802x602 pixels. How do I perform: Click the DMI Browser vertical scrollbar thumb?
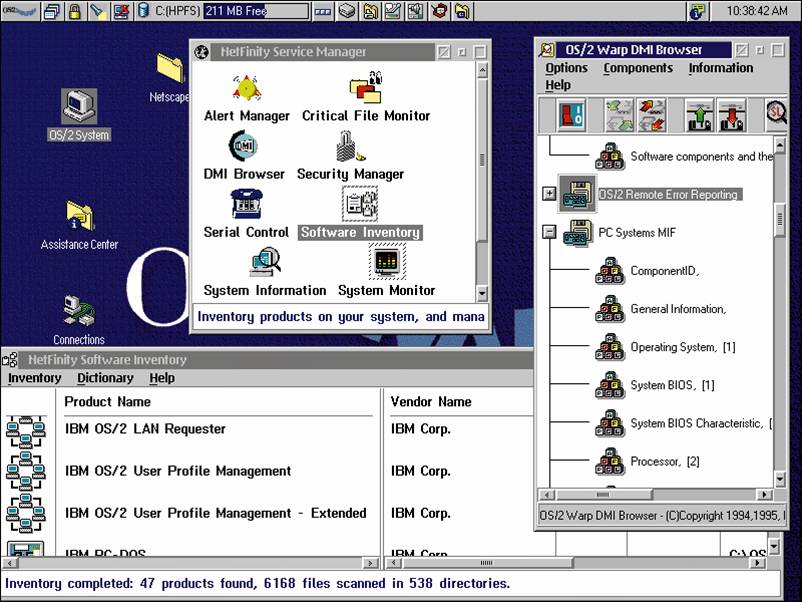point(780,219)
